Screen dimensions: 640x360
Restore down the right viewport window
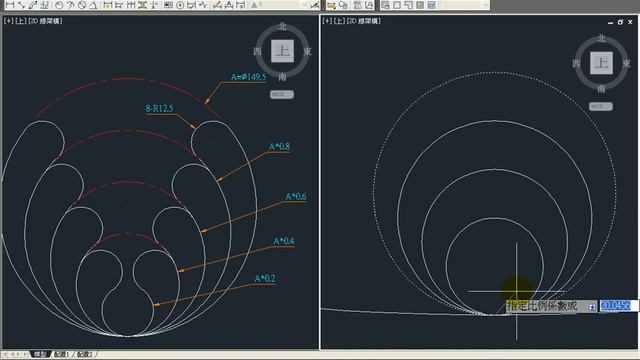coord(620,22)
